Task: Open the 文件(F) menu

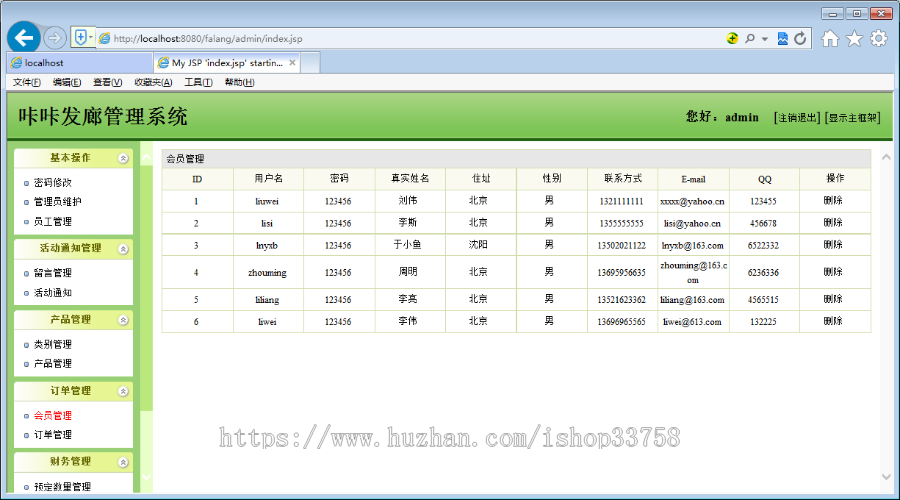Action: 26,82
